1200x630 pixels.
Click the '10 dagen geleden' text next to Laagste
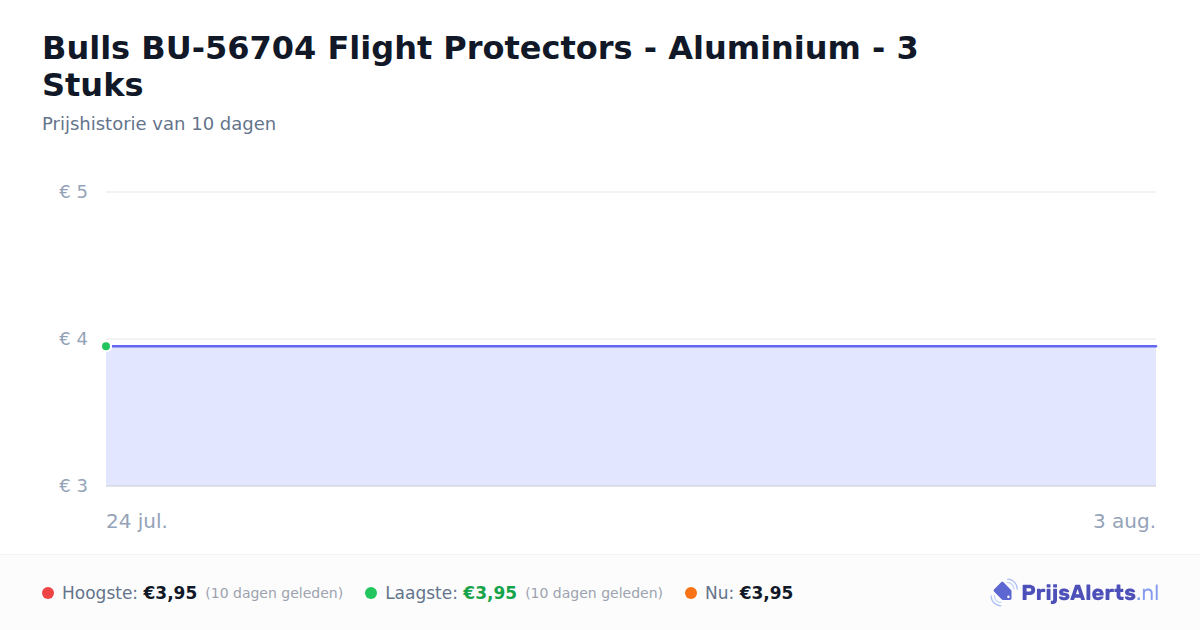pyautogui.click(x=594, y=593)
